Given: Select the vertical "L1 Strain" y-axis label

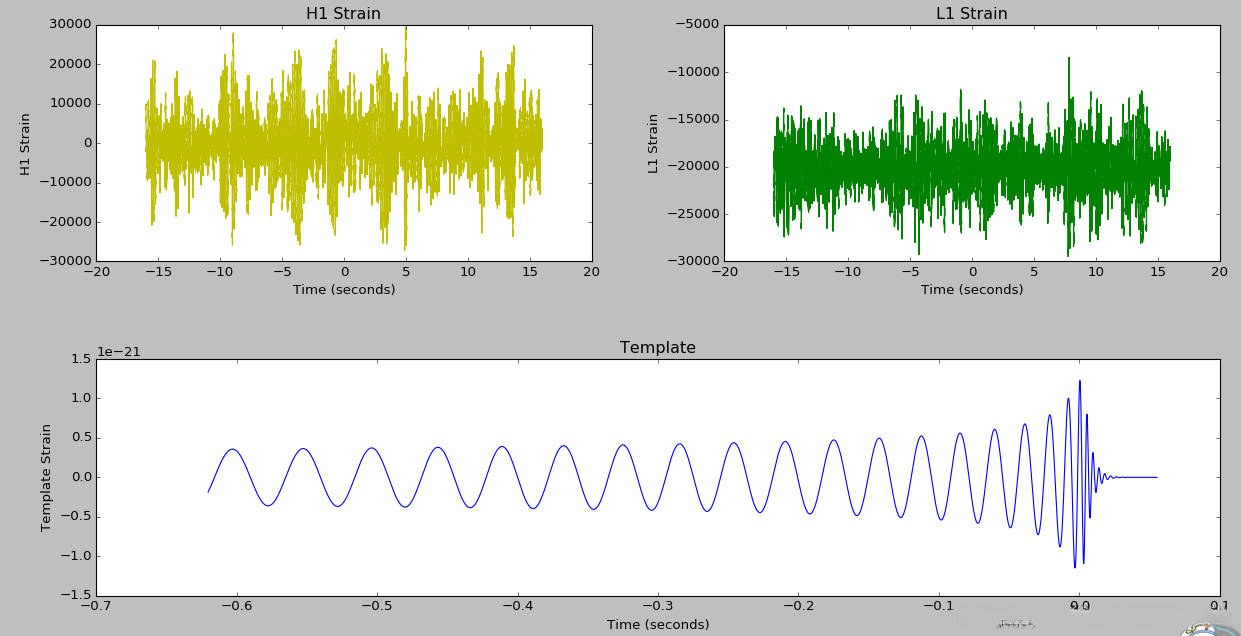Looking at the screenshot, I should 654,144.
